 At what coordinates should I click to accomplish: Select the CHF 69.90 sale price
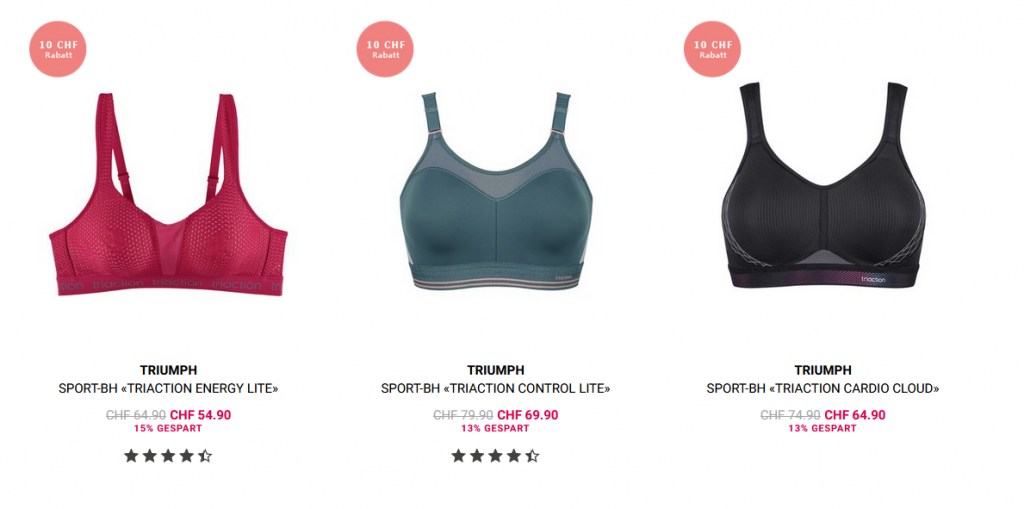pos(528,415)
